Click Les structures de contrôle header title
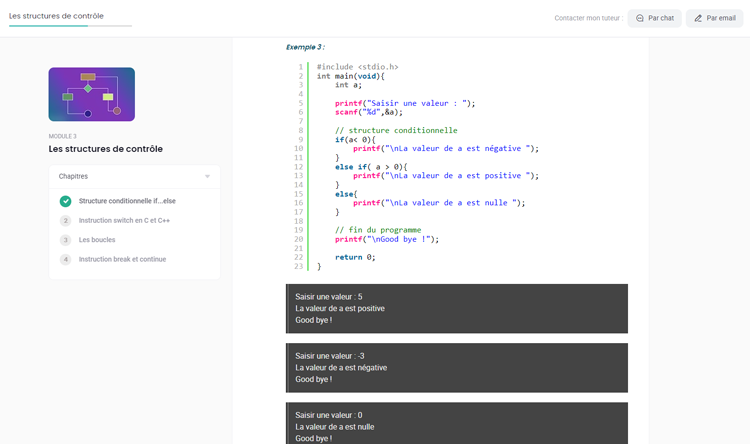The width and height of the screenshot is (750, 444). 56,16
